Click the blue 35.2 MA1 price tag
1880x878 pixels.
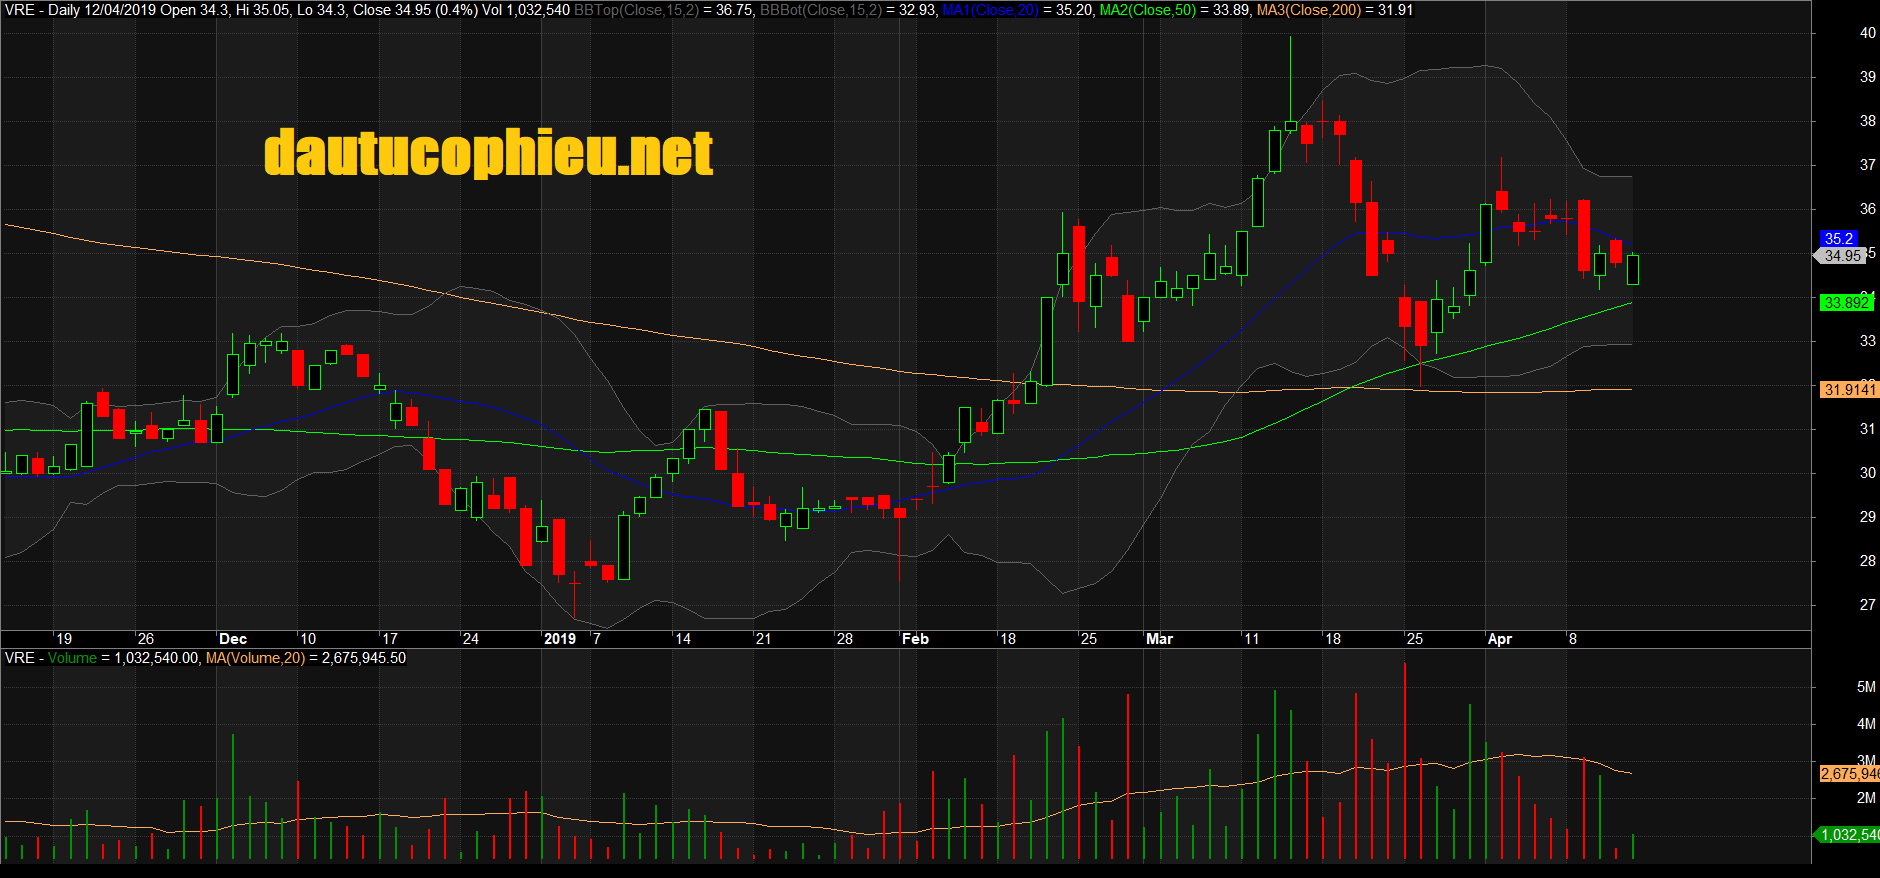point(1838,238)
